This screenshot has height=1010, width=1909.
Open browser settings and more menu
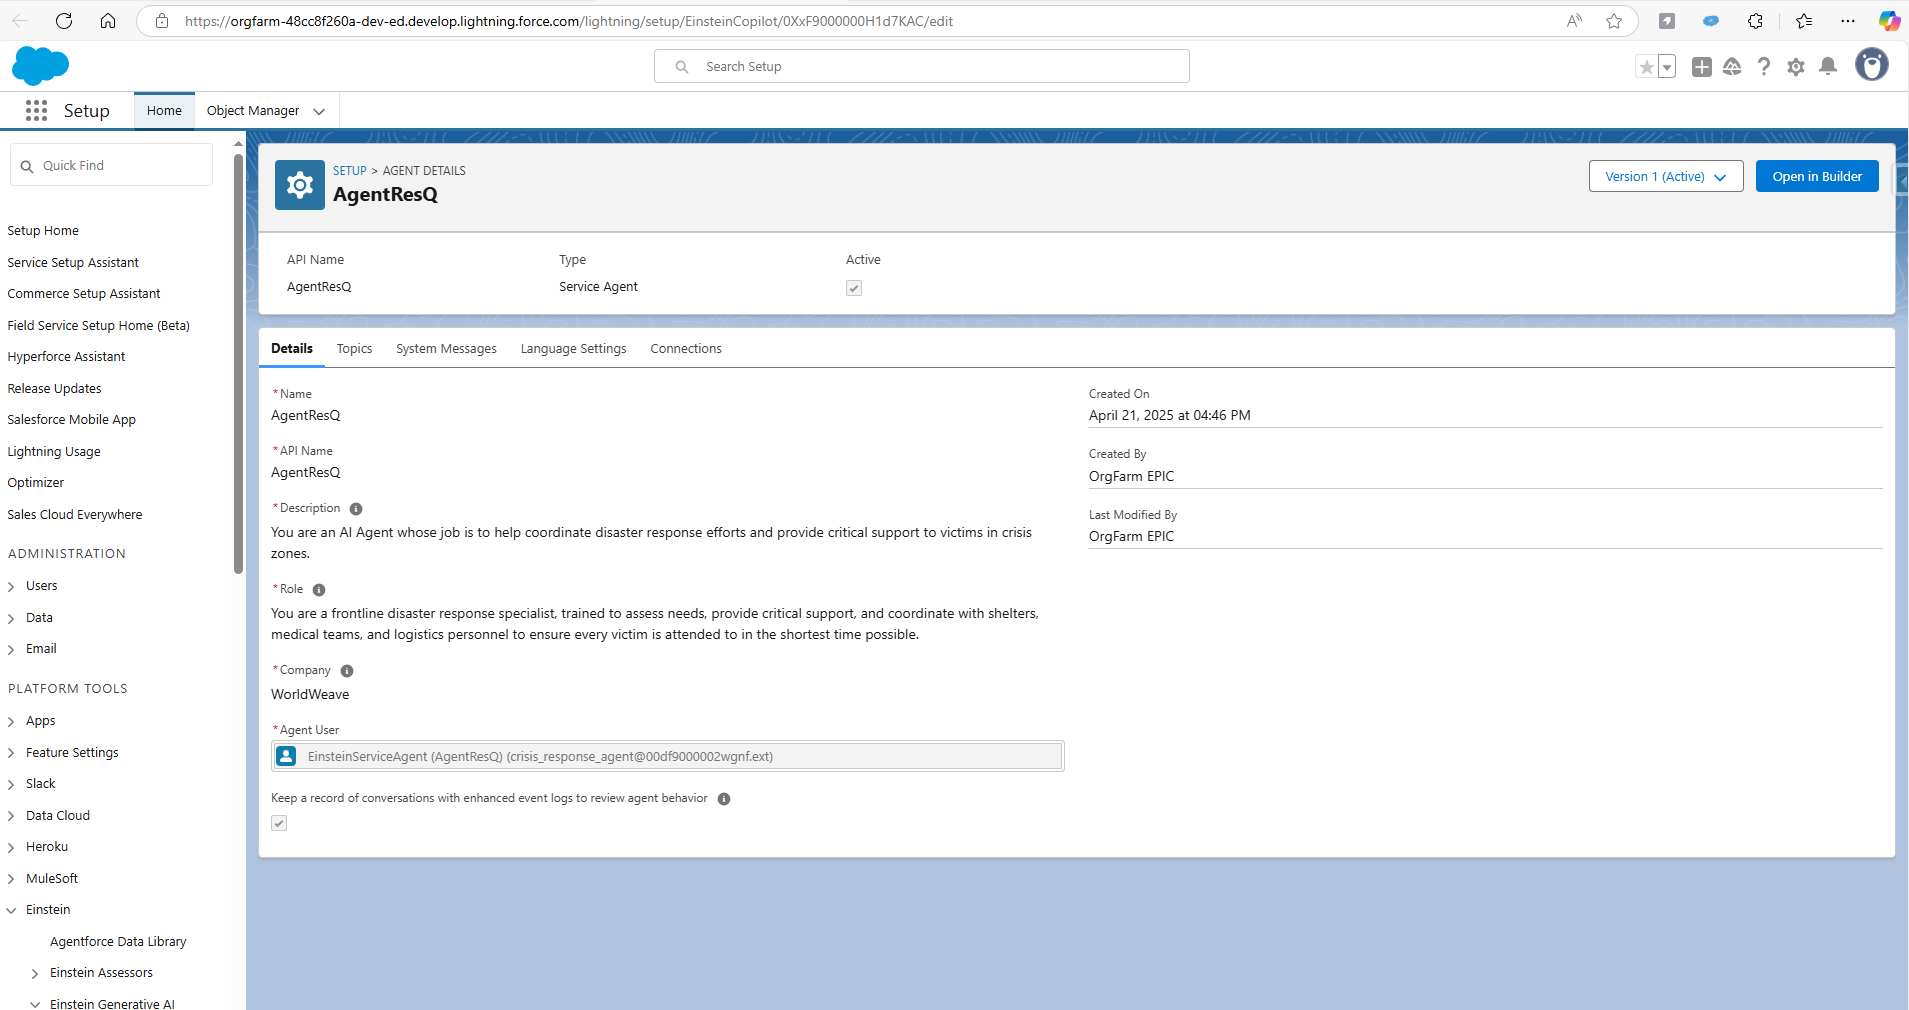pos(1848,21)
